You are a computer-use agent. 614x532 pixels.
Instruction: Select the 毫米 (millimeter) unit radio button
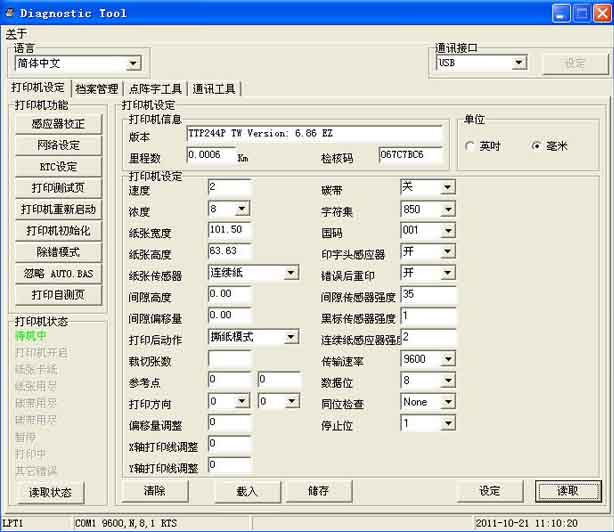tap(537, 146)
